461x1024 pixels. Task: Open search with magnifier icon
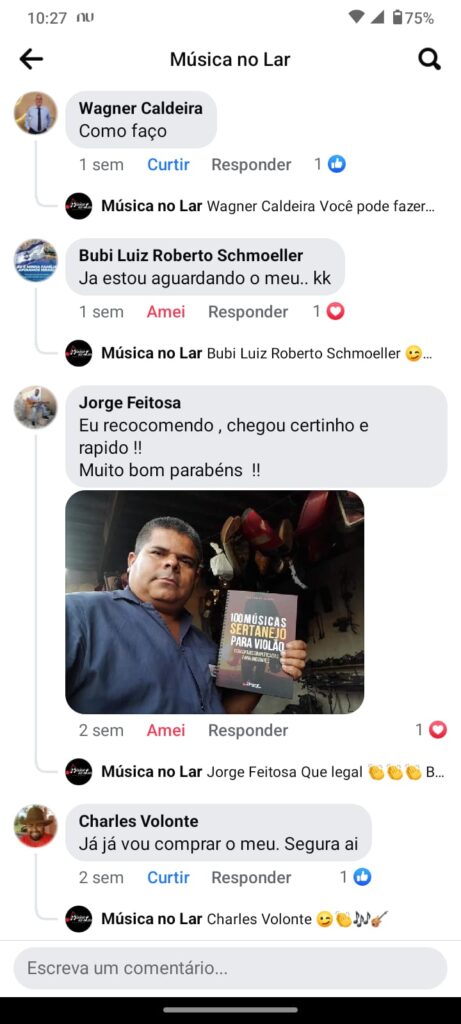coord(429,59)
